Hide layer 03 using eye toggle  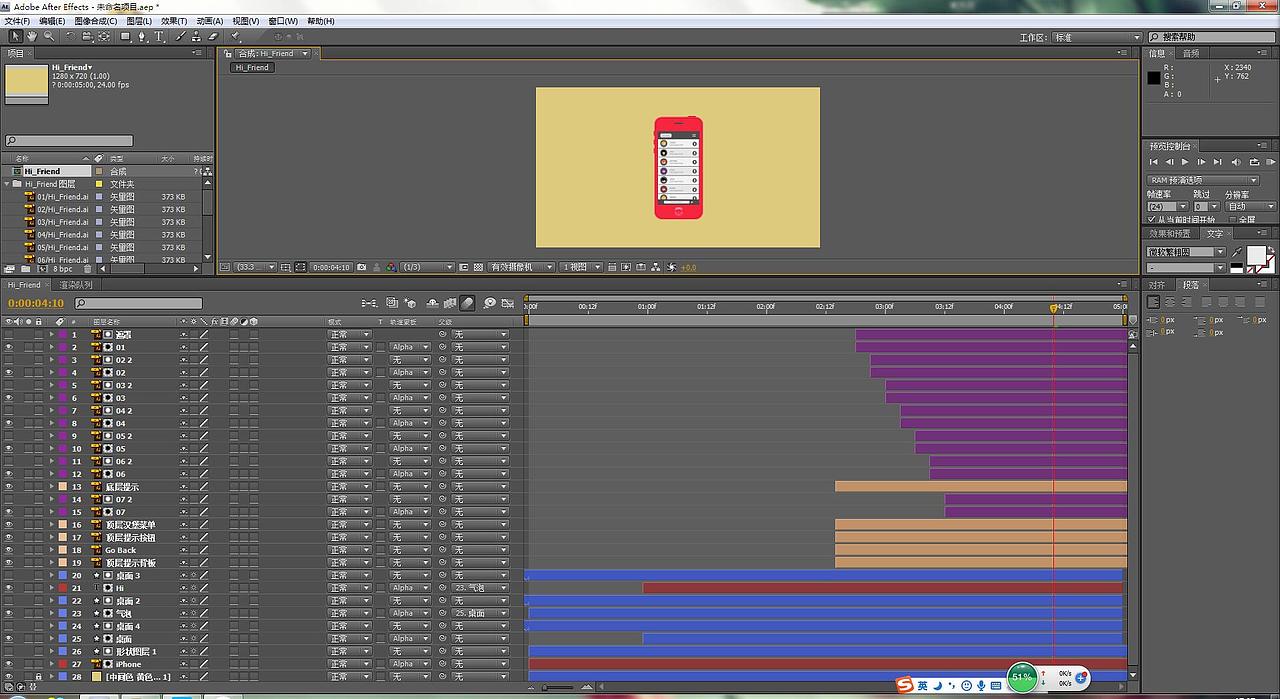tap(9, 398)
